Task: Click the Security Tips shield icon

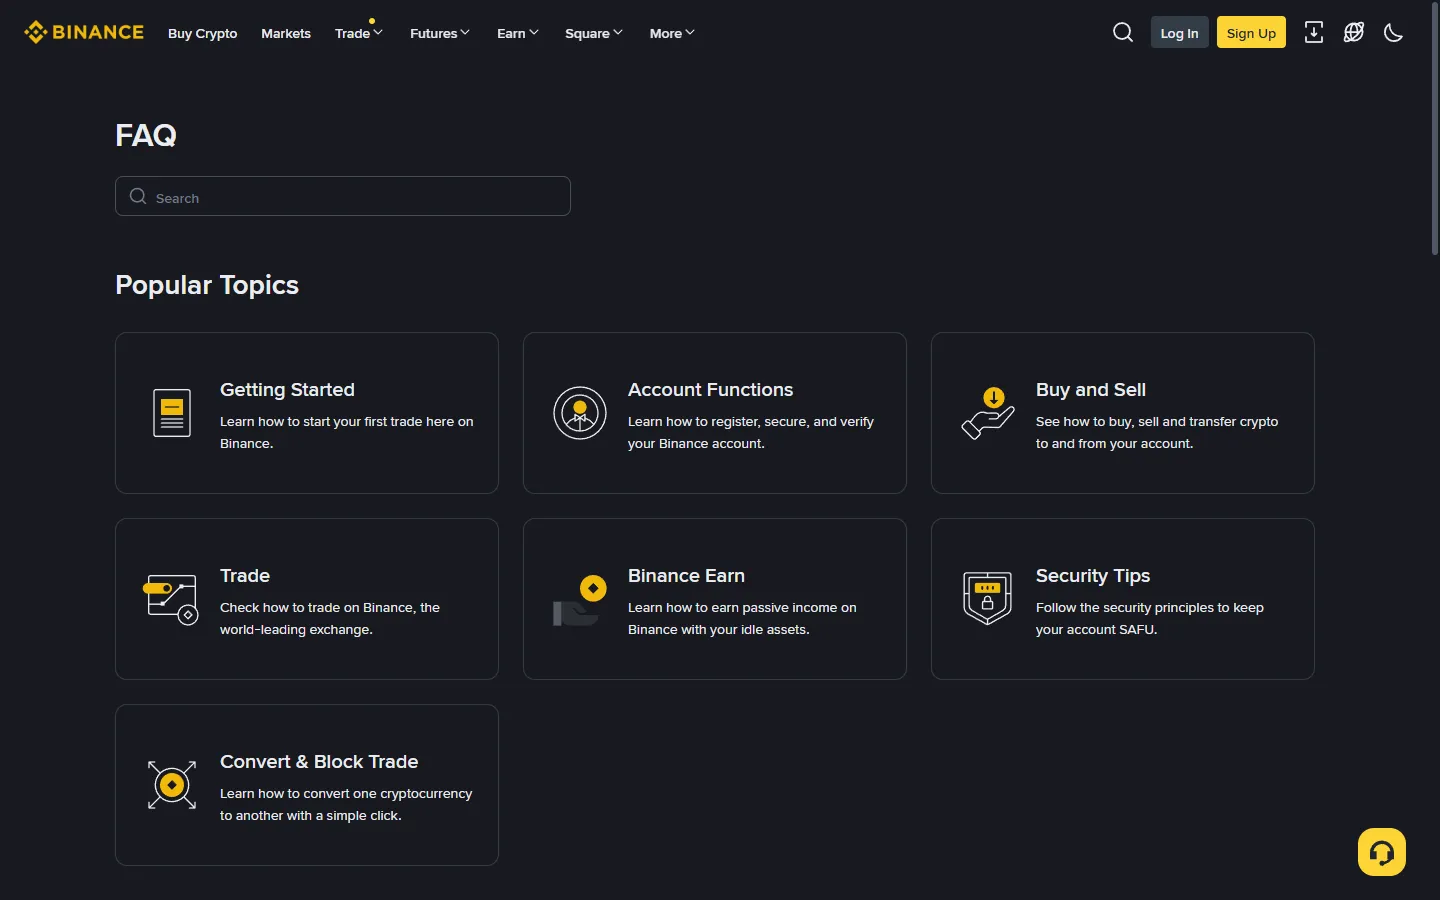Action: point(988,598)
